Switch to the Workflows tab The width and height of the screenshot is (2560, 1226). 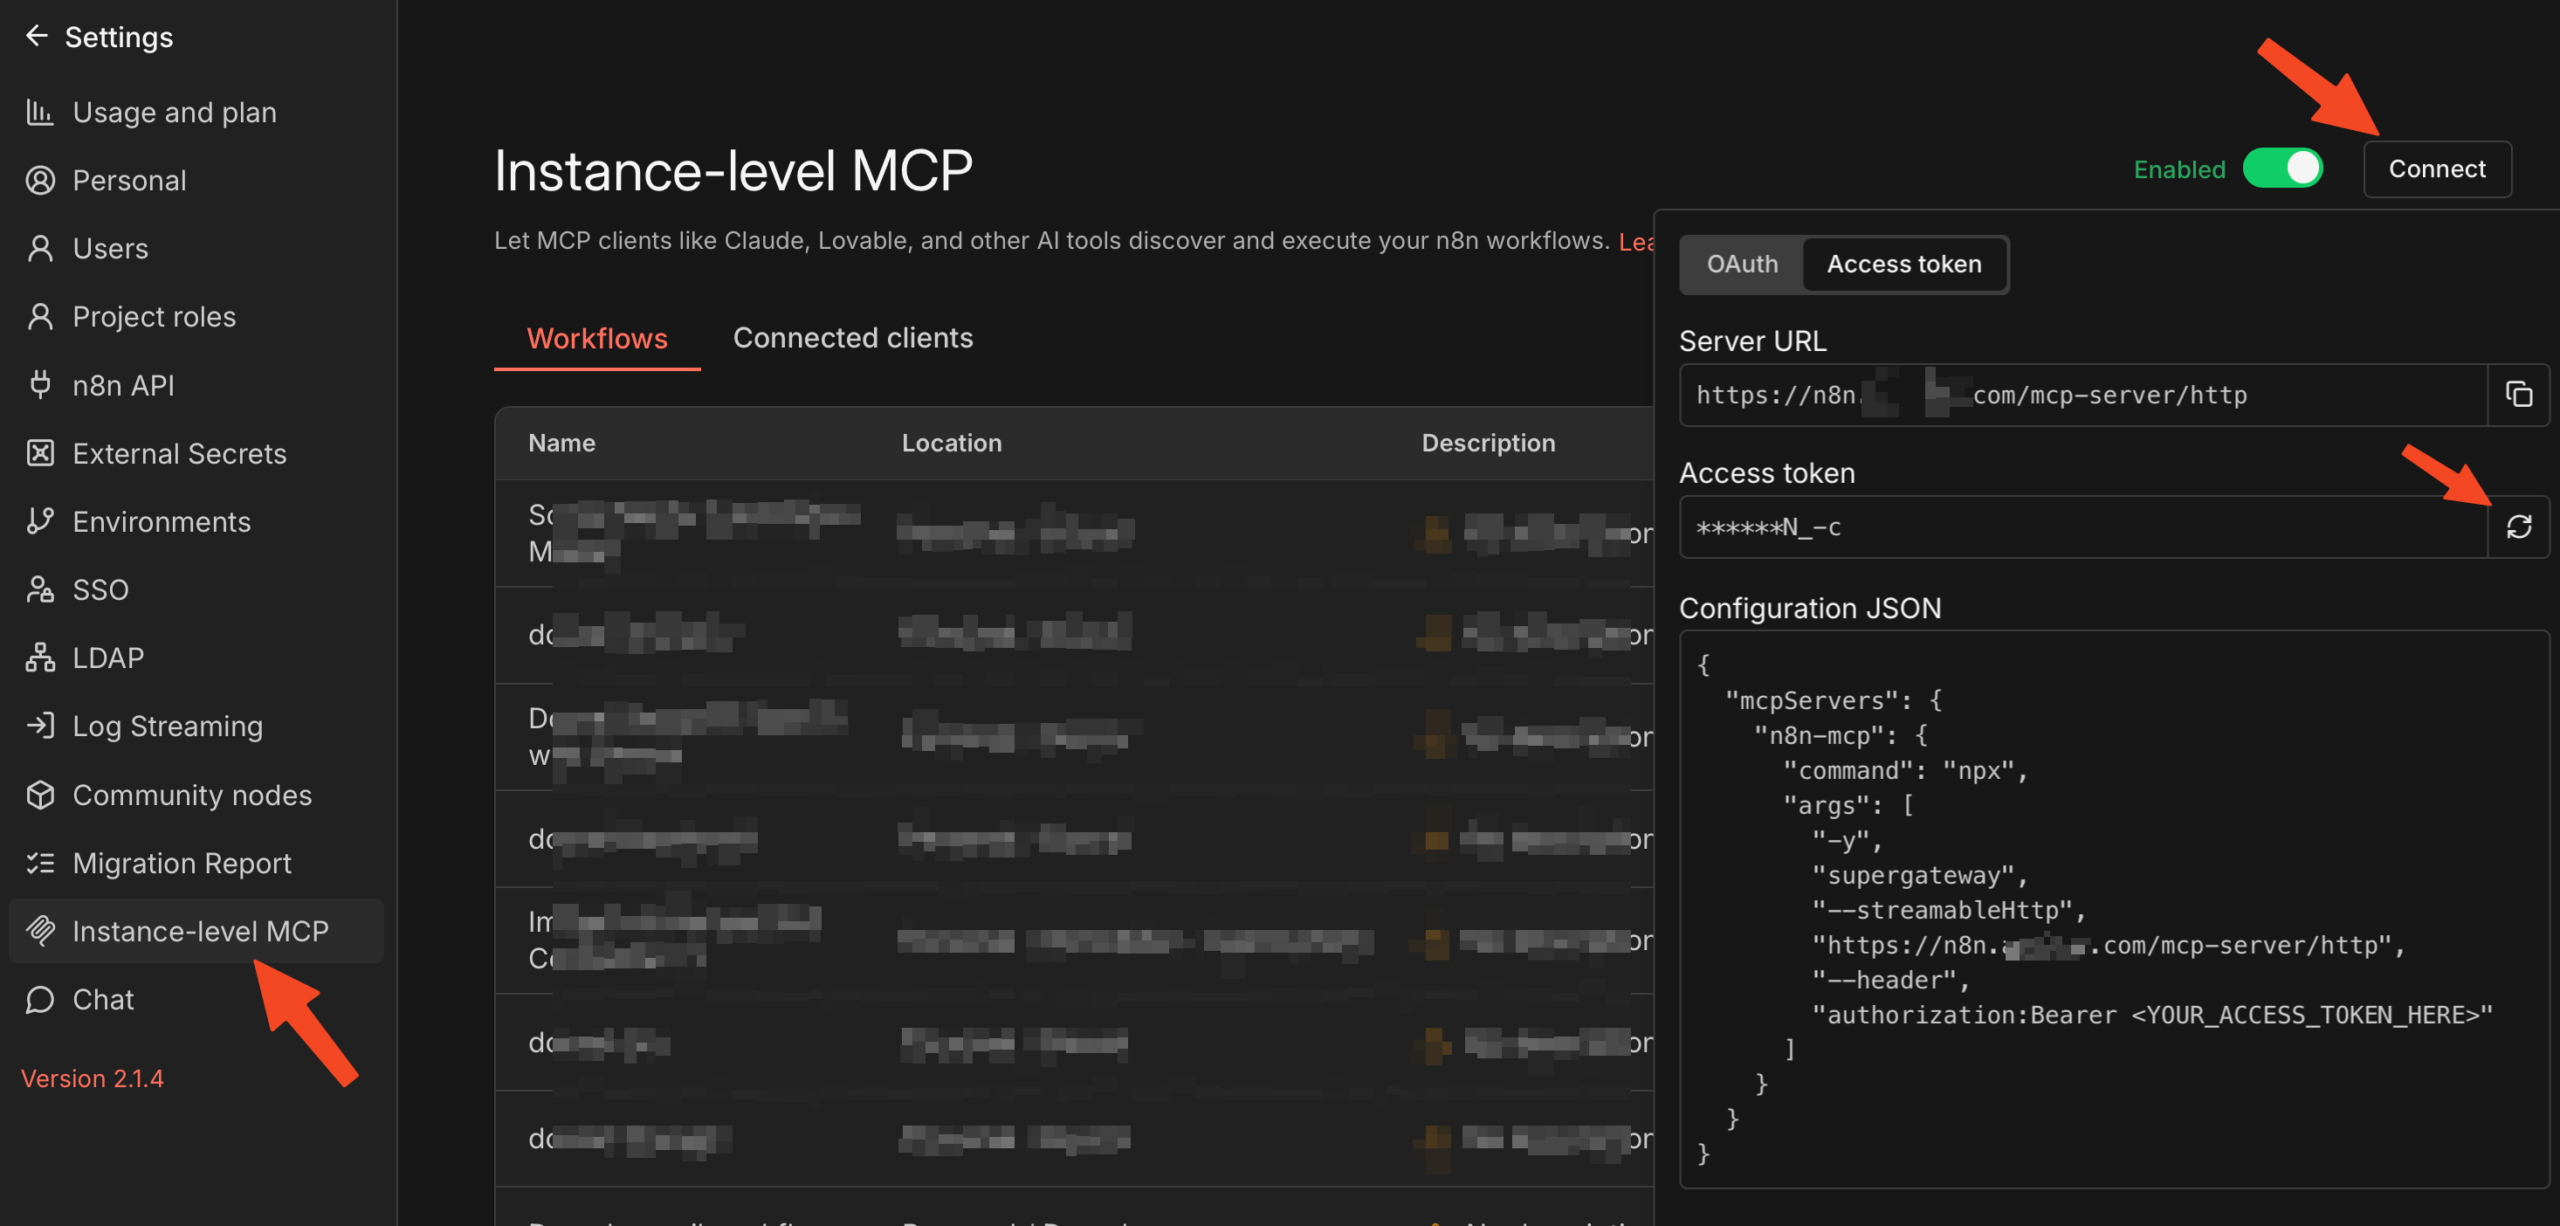(x=597, y=338)
